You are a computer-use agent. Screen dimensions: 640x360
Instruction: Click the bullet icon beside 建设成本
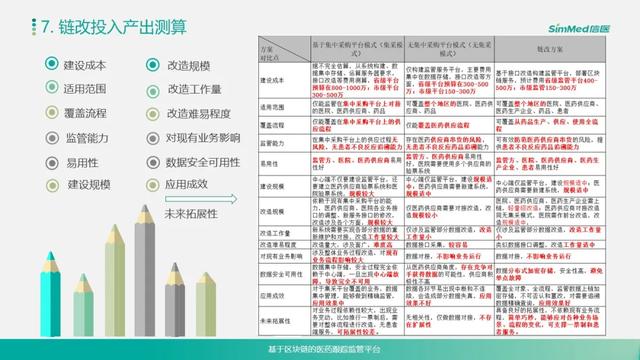point(52,63)
